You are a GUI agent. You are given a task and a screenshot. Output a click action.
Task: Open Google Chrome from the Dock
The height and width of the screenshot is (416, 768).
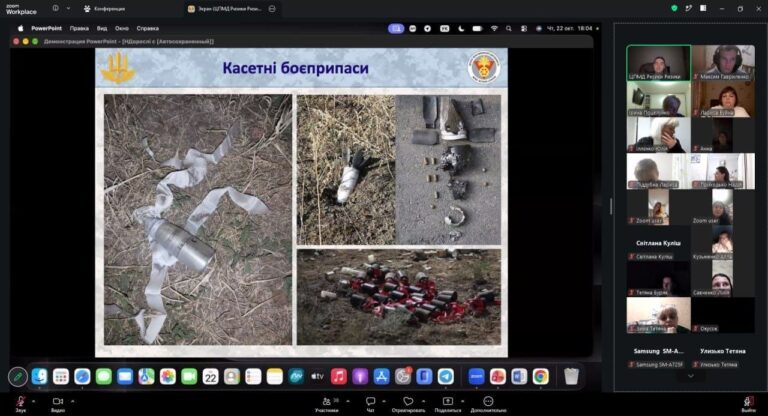(x=540, y=376)
